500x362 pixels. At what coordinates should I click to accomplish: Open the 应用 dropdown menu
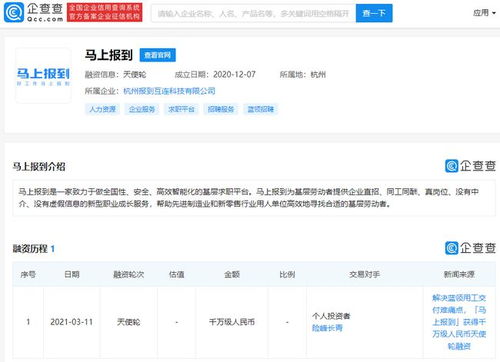click(484, 13)
